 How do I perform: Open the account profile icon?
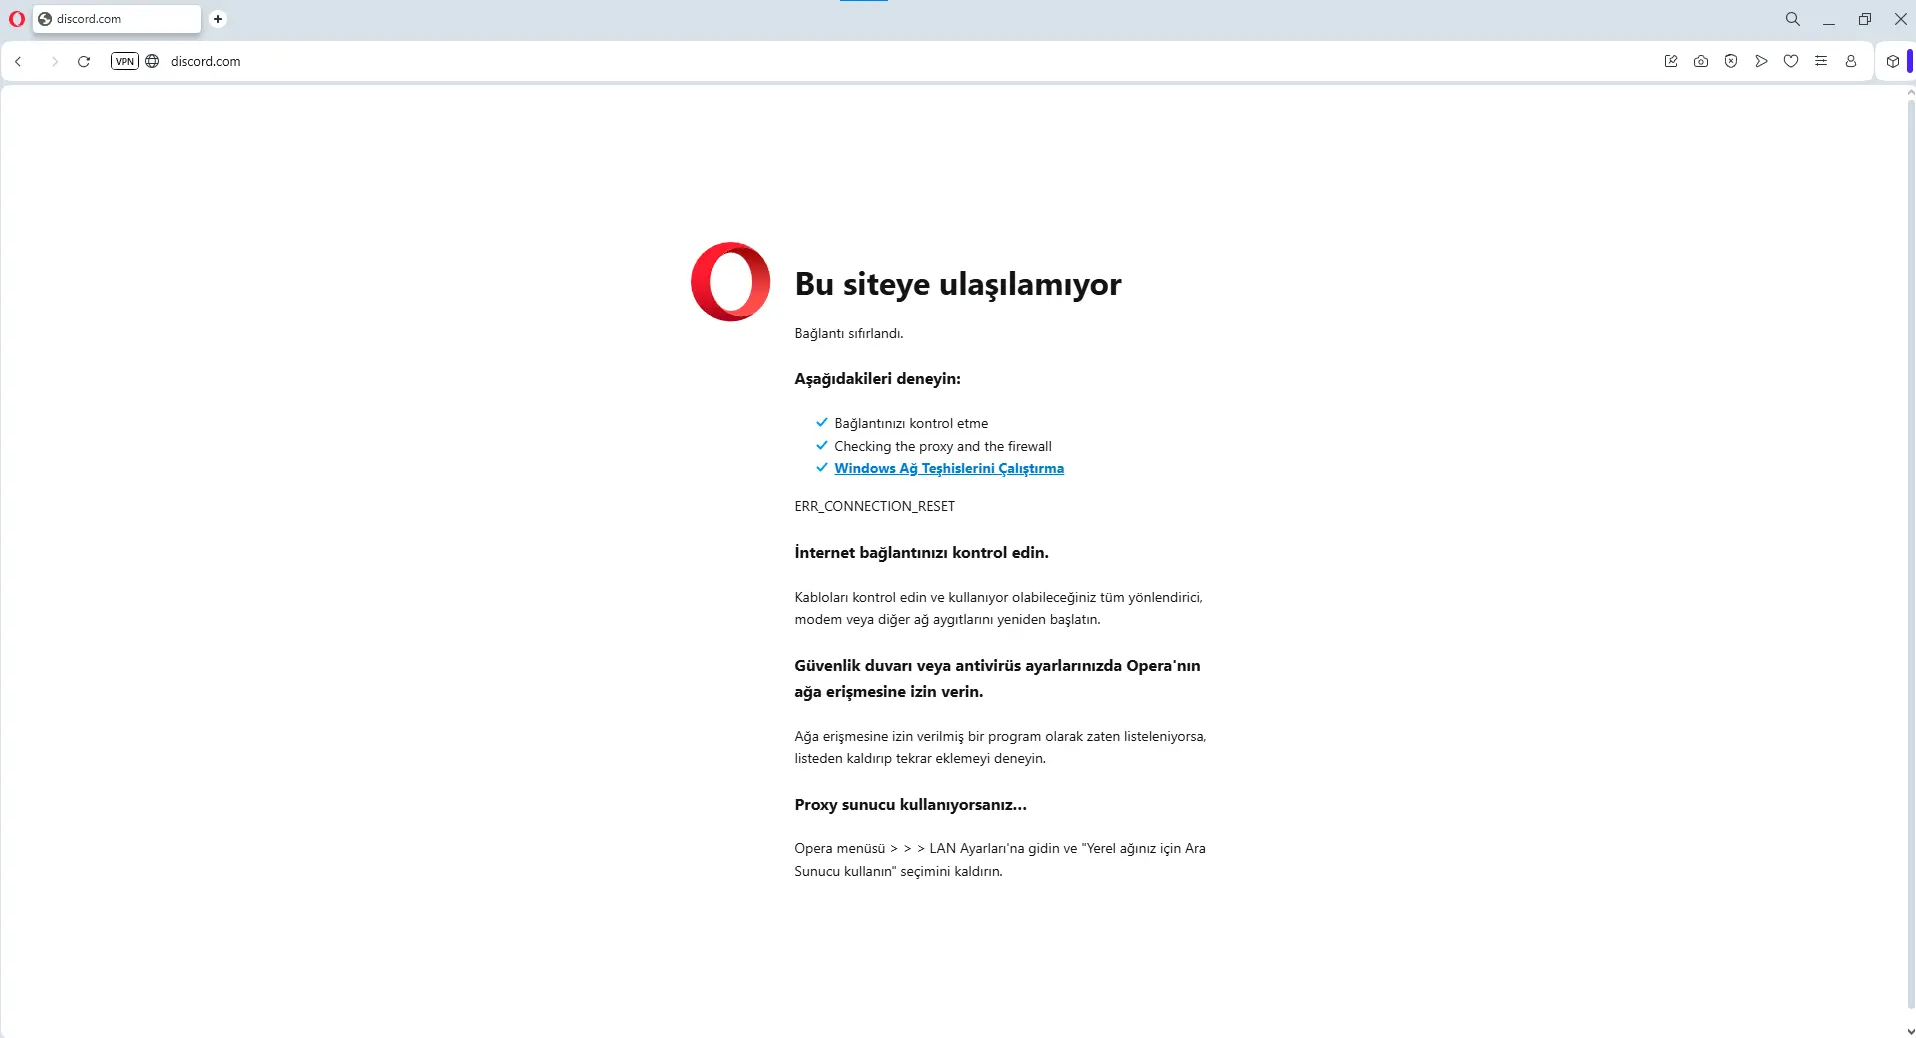pyautogui.click(x=1851, y=61)
